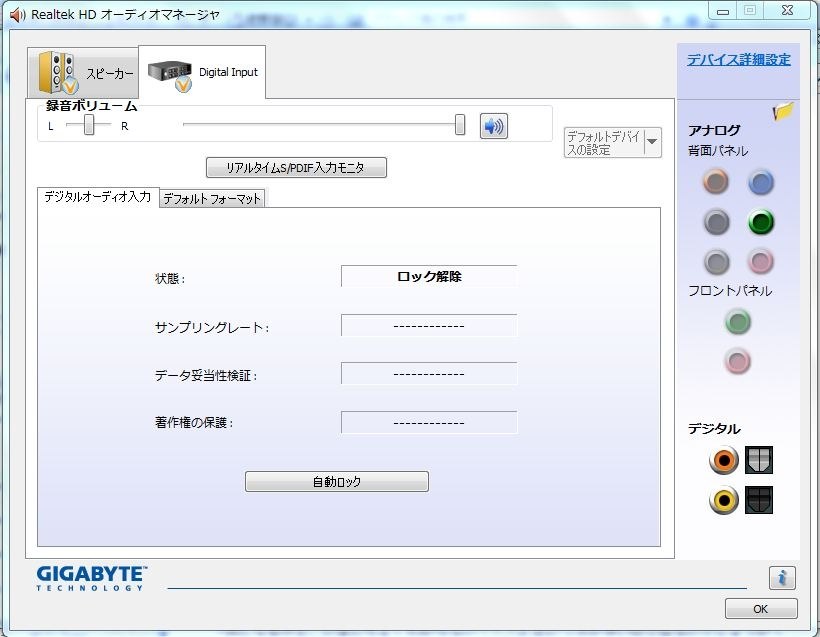This screenshot has width=820, height=637.
Task: Select the Digital Input tab
Action: point(202,72)
